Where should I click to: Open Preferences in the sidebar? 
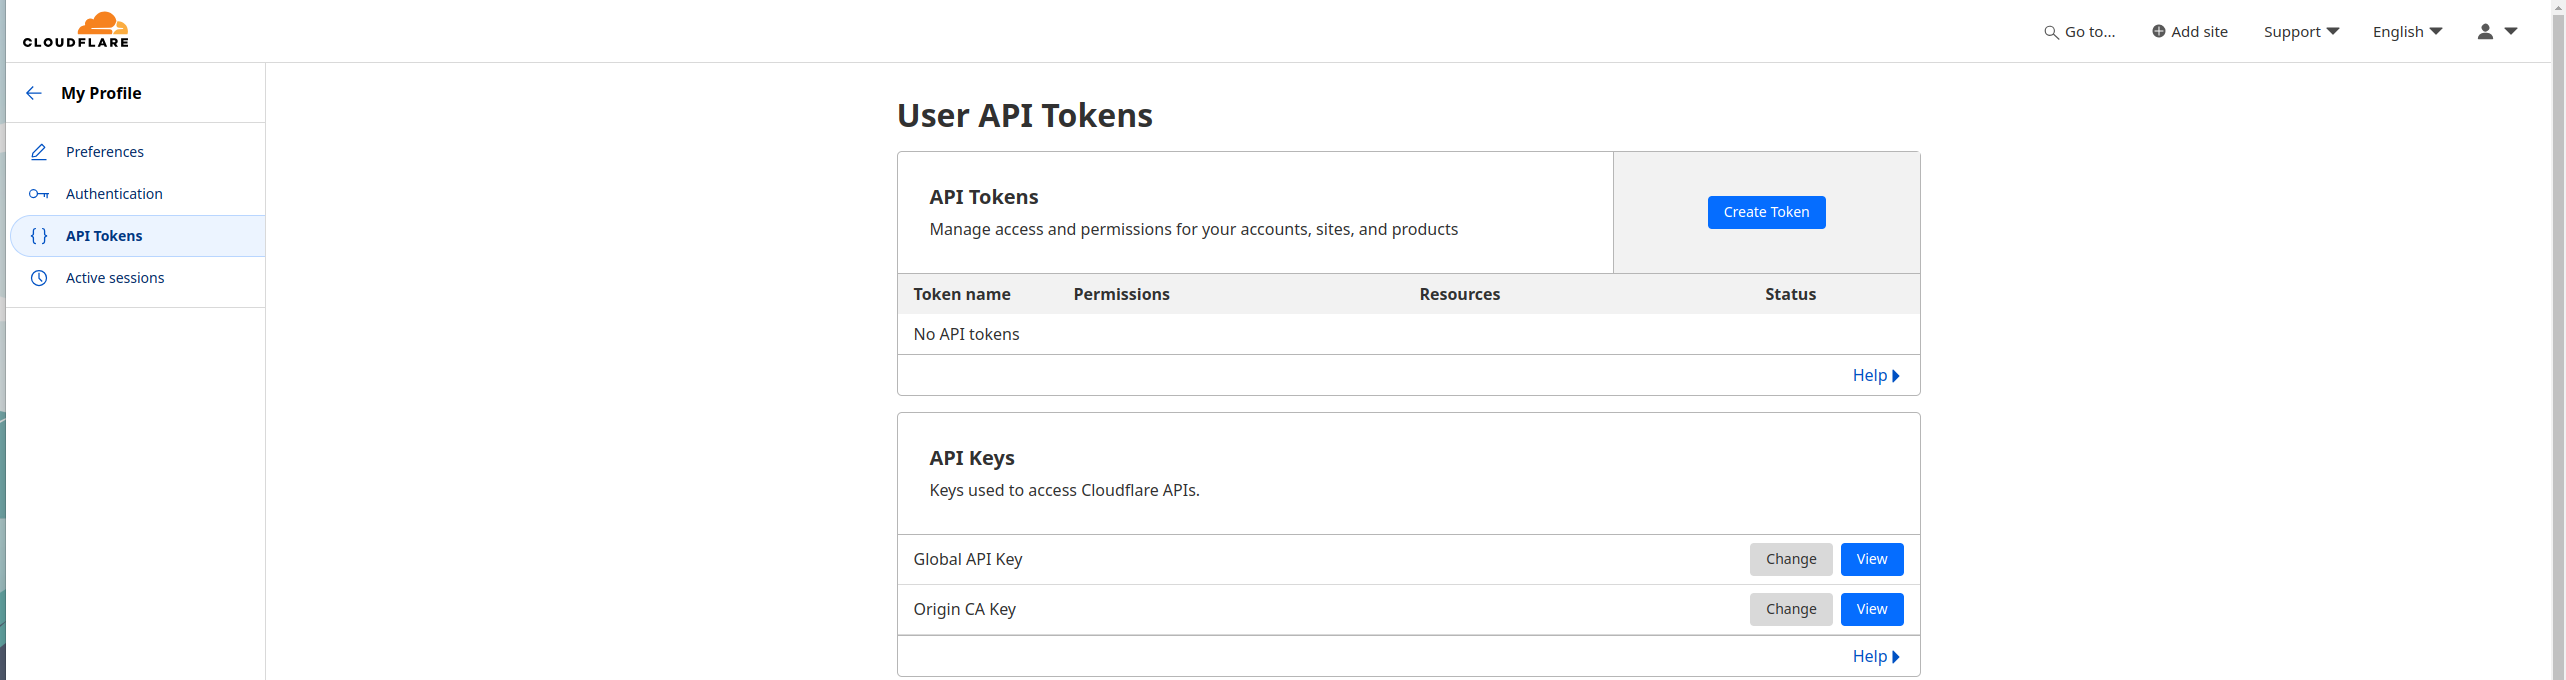pos(105,152)
